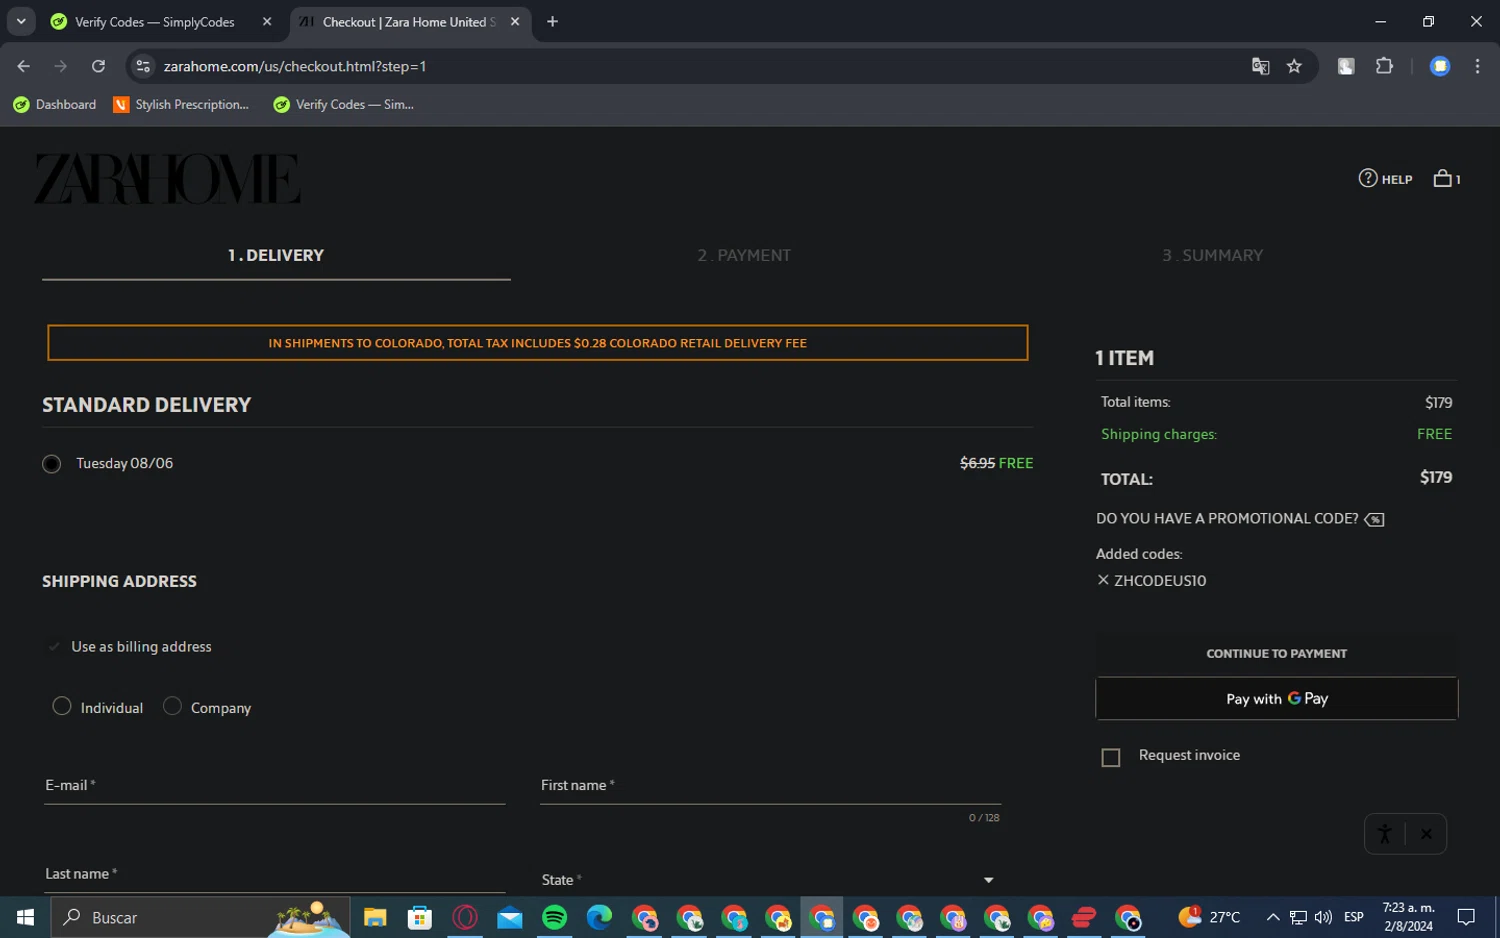Open the Verify Codes bookmark in bookmarks bar
The height and width of the screenshot is (938, 1500).
[343, 105]
